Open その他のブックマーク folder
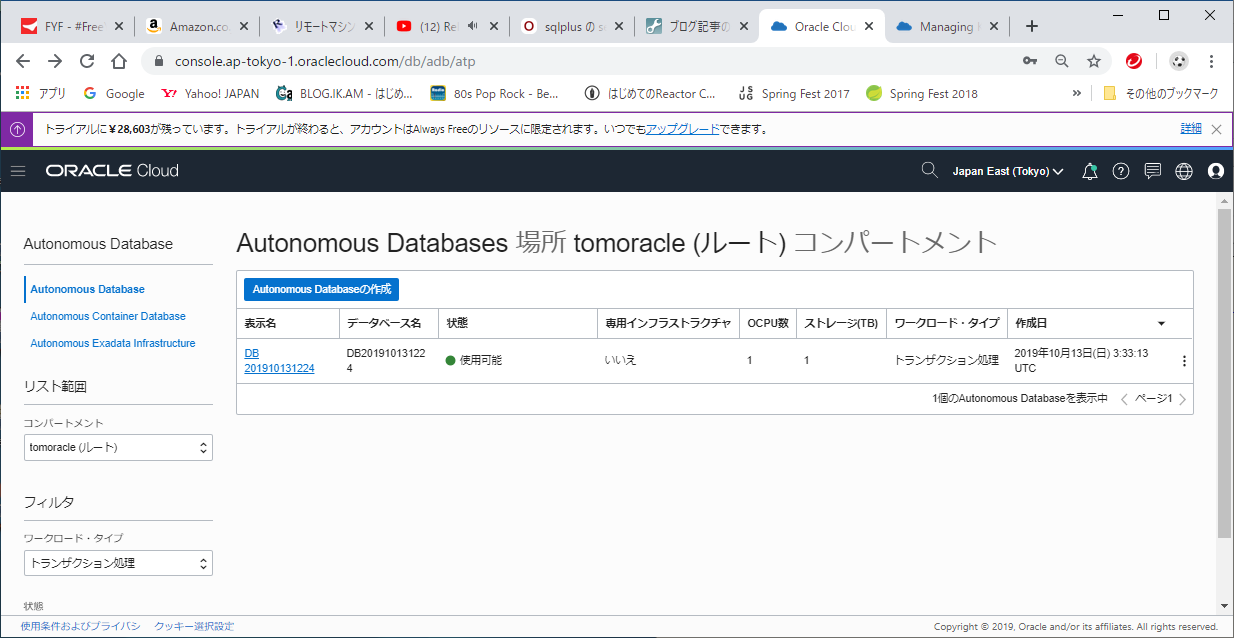Viewport: 1234px width, 638px height. 1160,93
